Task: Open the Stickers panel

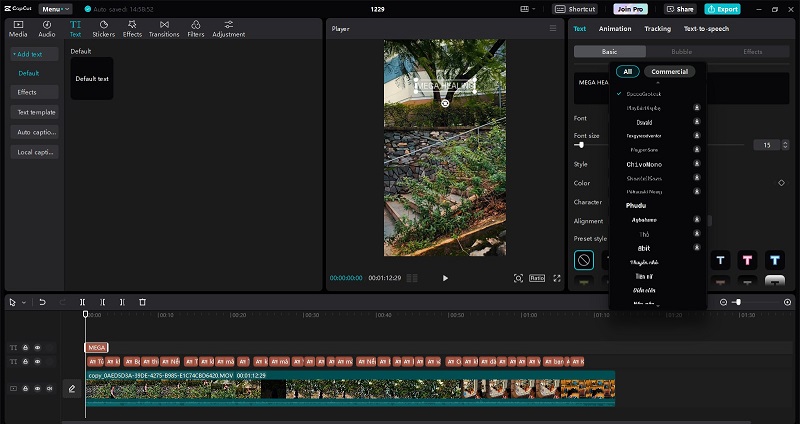Action: (104, 28)
